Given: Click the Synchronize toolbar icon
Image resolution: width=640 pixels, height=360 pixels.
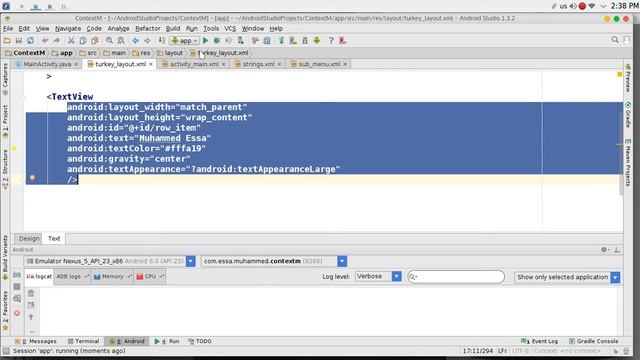Looking at the screenshot, I should point(31,40).
